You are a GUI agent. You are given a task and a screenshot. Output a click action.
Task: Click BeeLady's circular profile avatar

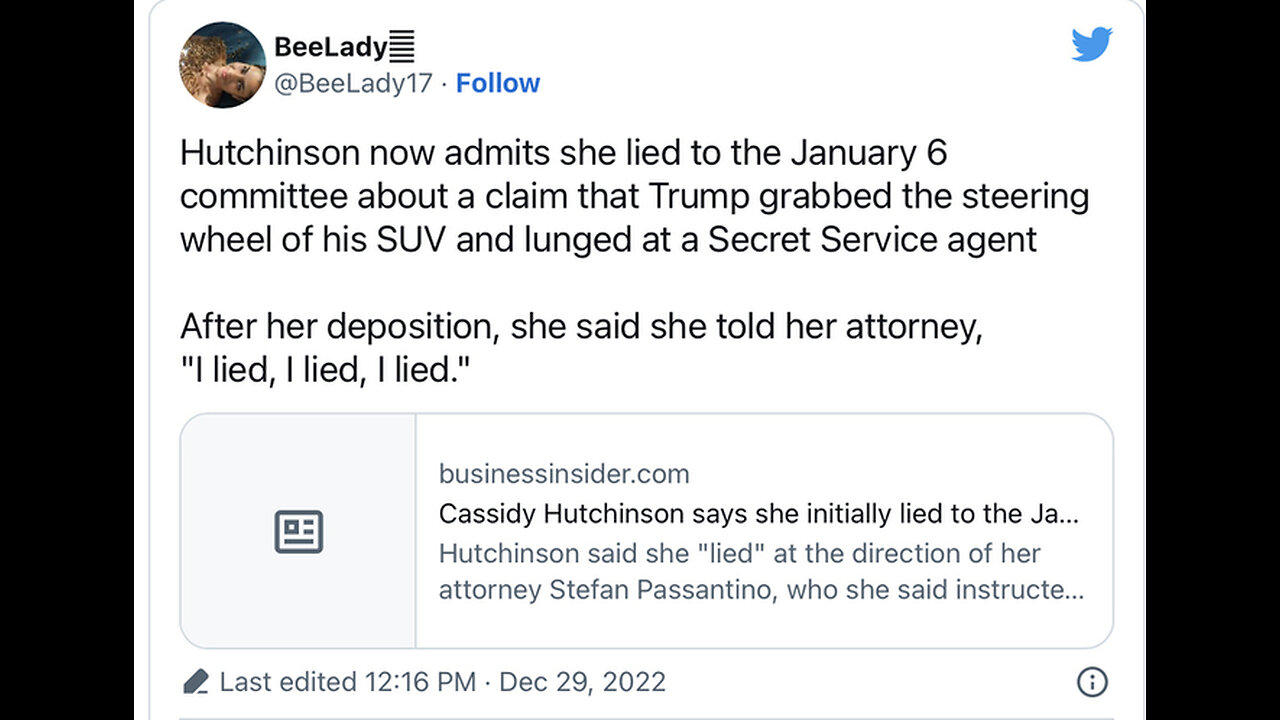222,62
